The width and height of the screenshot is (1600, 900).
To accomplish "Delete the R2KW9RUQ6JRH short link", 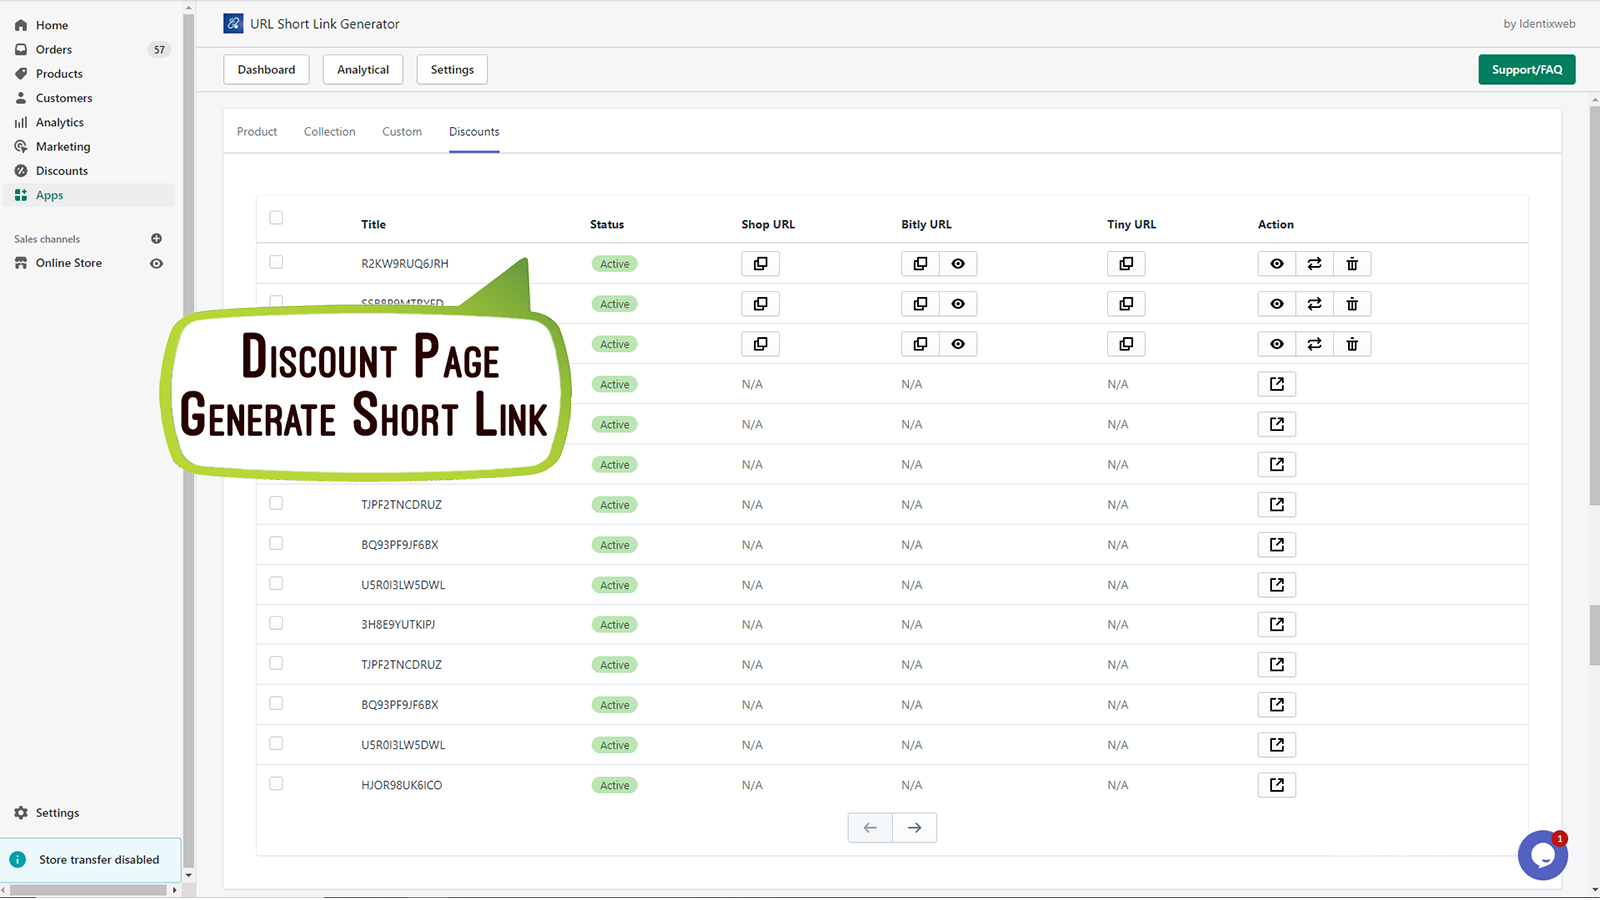I will [1352, 263].
